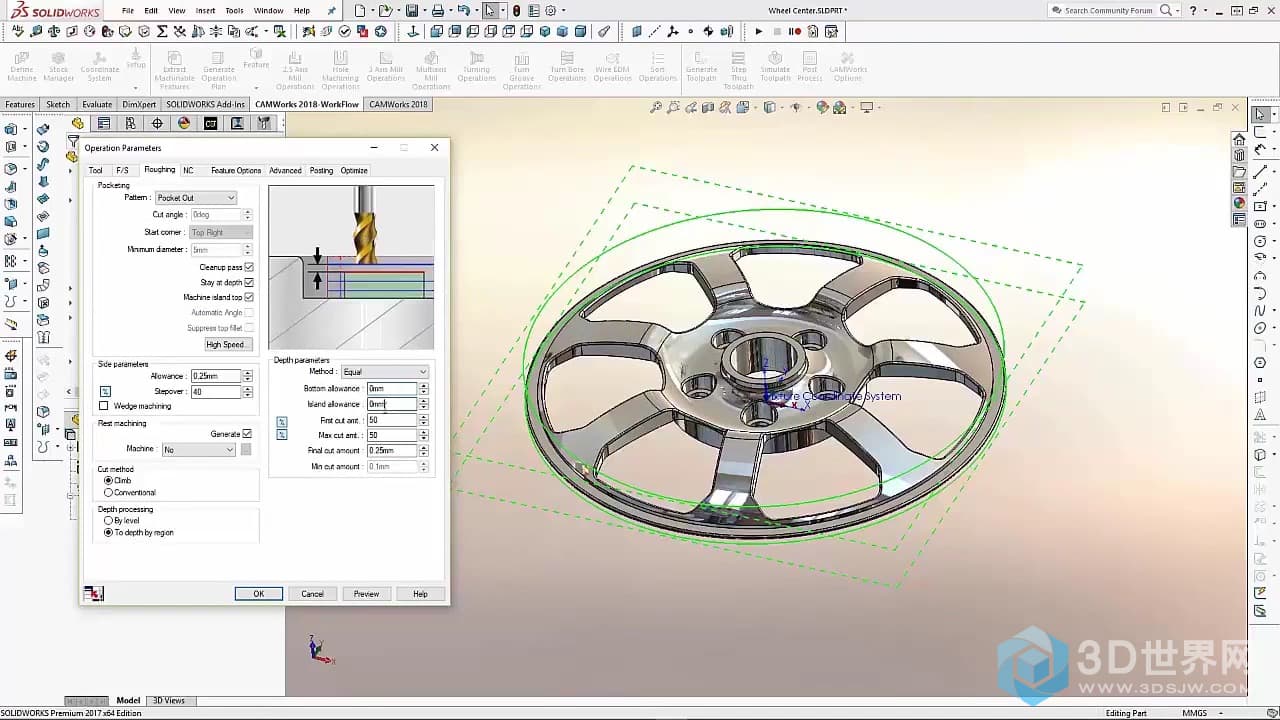Open the Tools menu

point(234,11)
